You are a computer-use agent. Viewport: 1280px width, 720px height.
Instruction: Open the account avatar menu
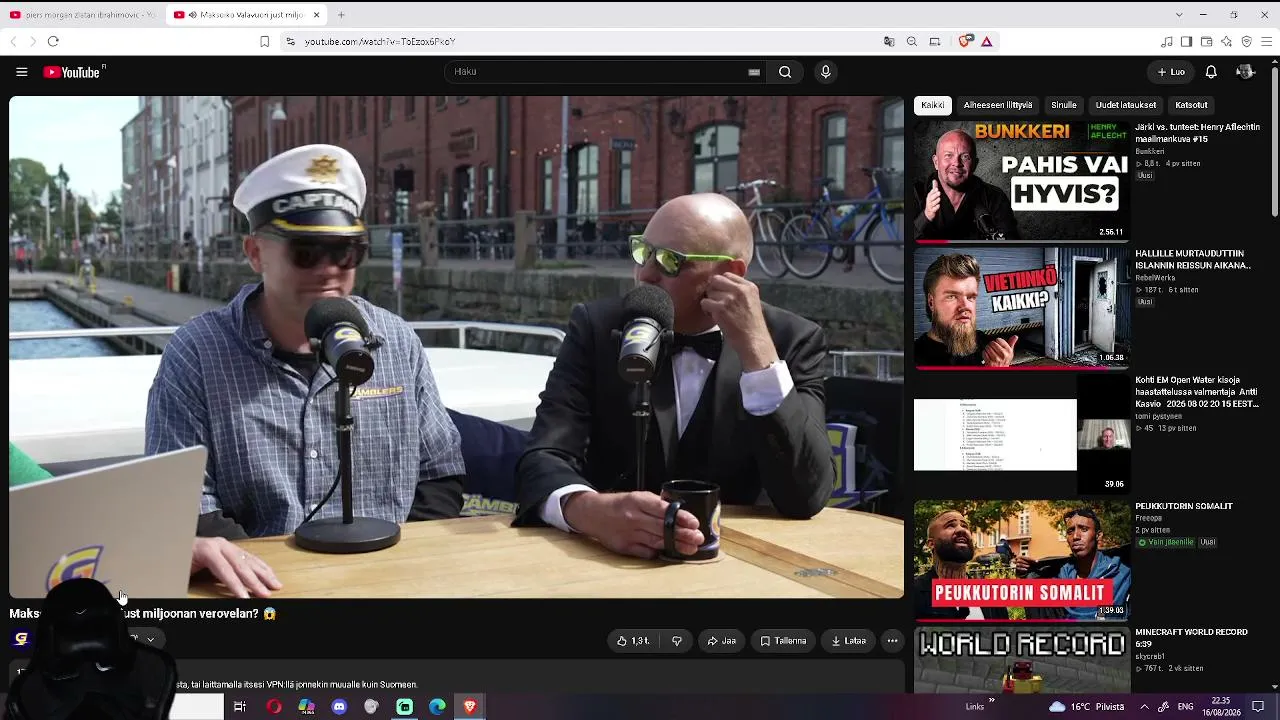point(1245,72)
